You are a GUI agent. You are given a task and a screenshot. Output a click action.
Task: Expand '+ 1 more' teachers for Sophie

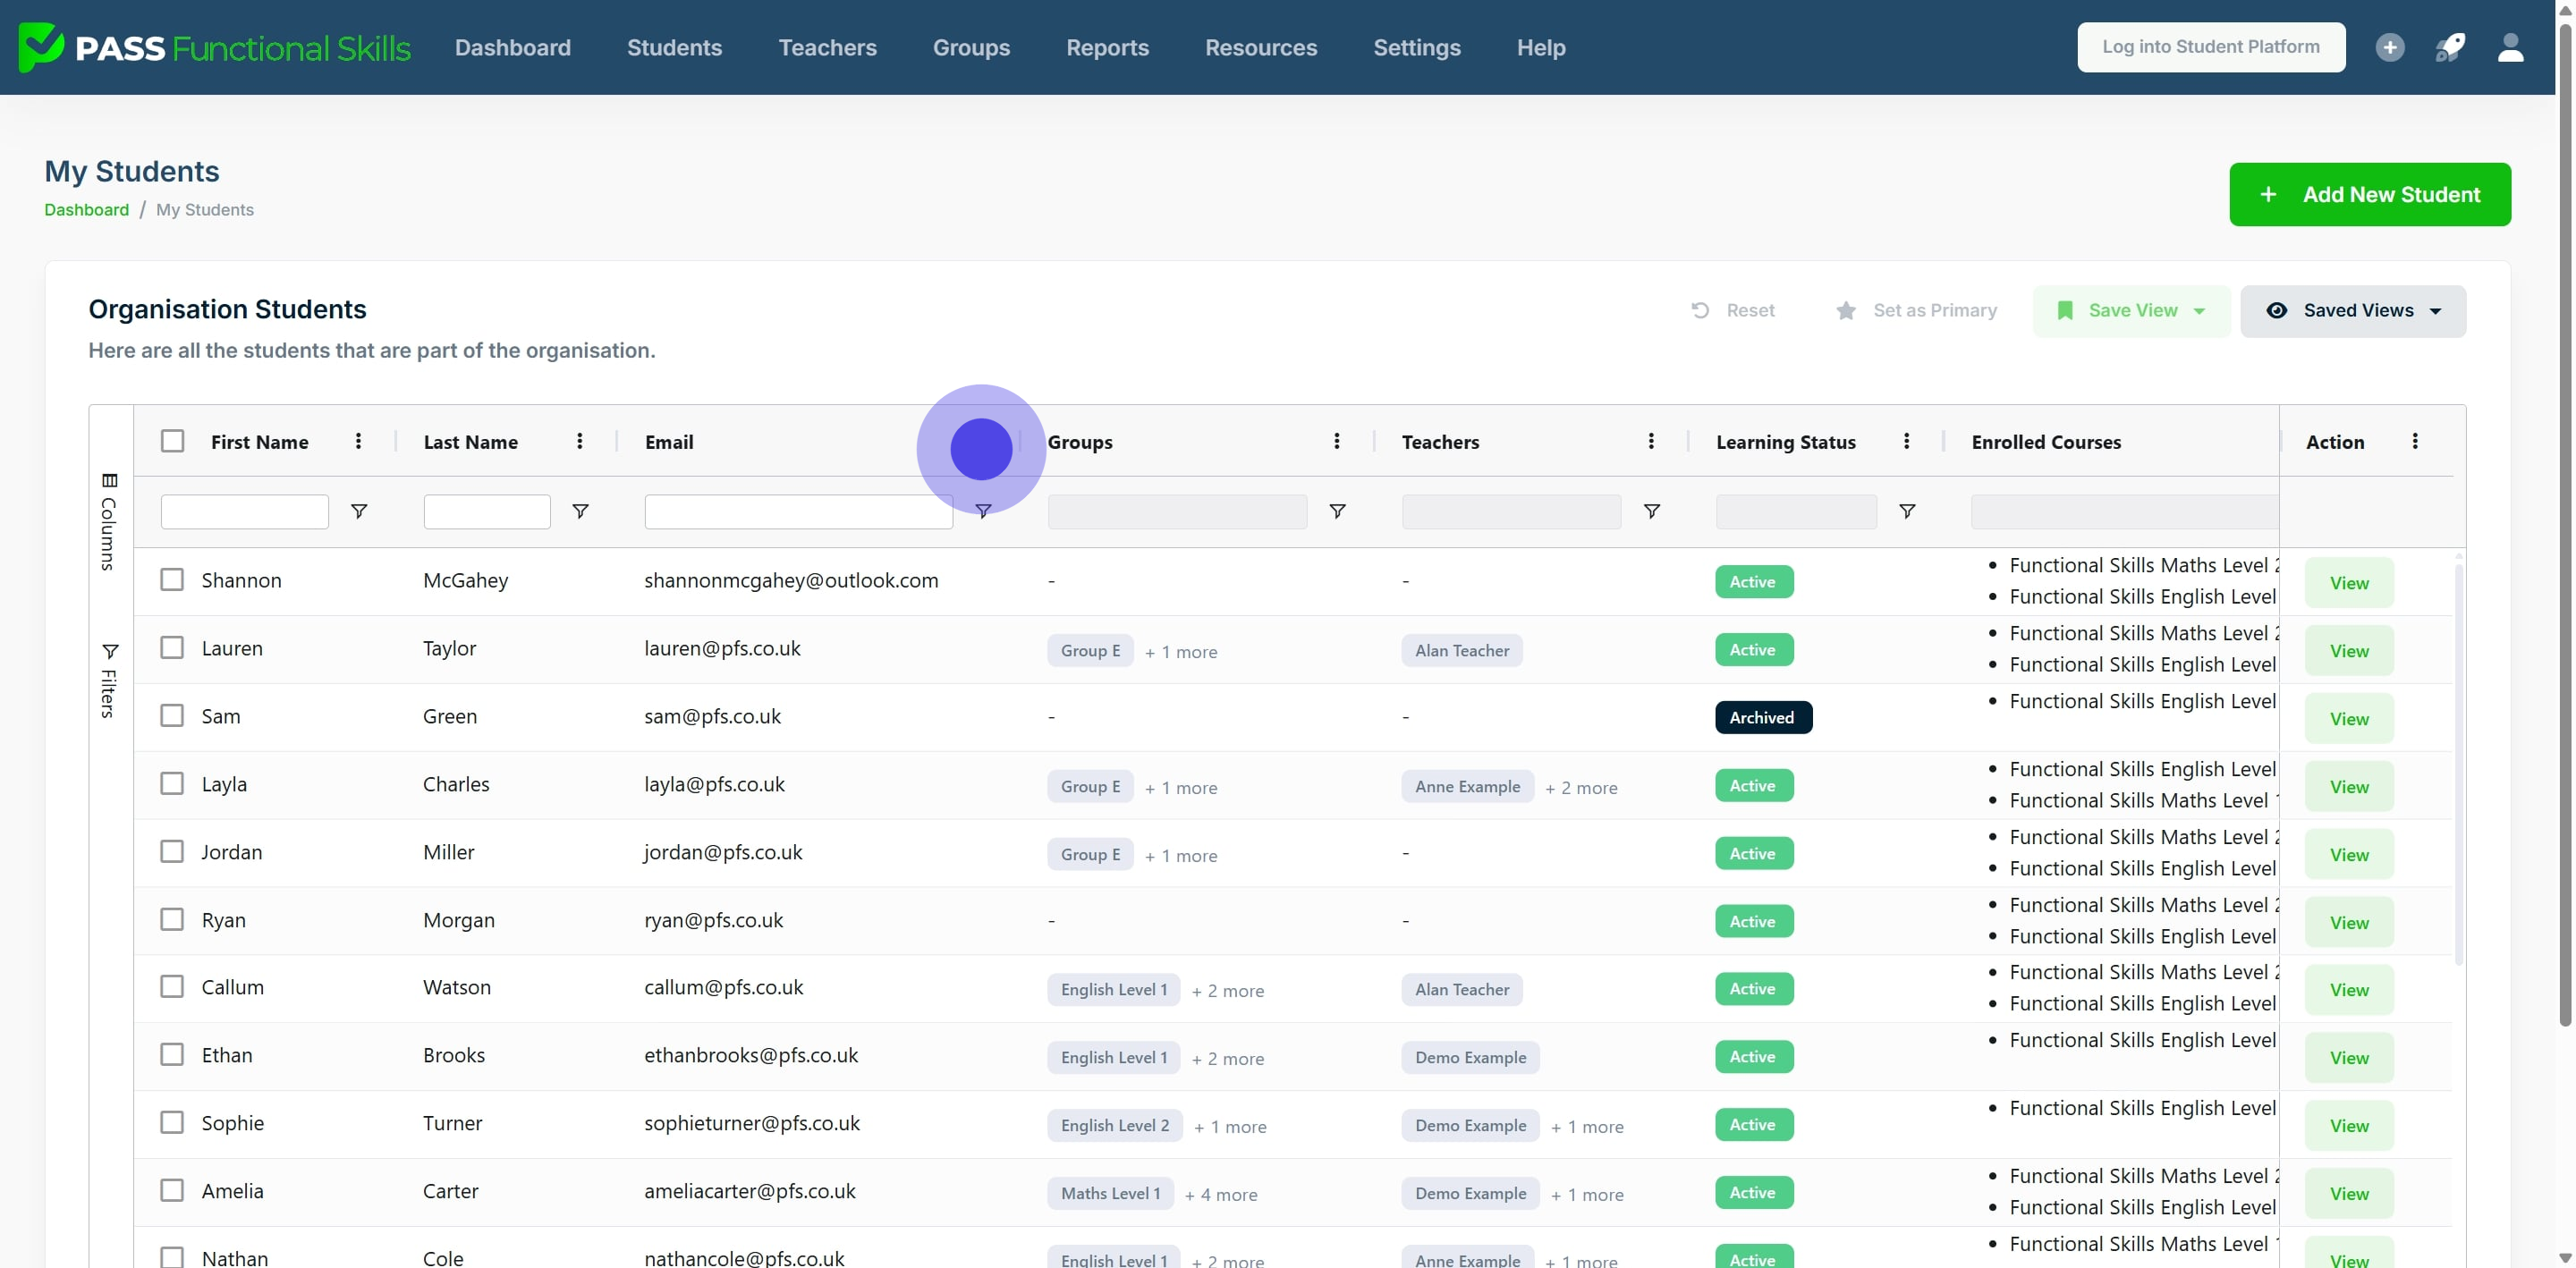click(1587, 1127)
